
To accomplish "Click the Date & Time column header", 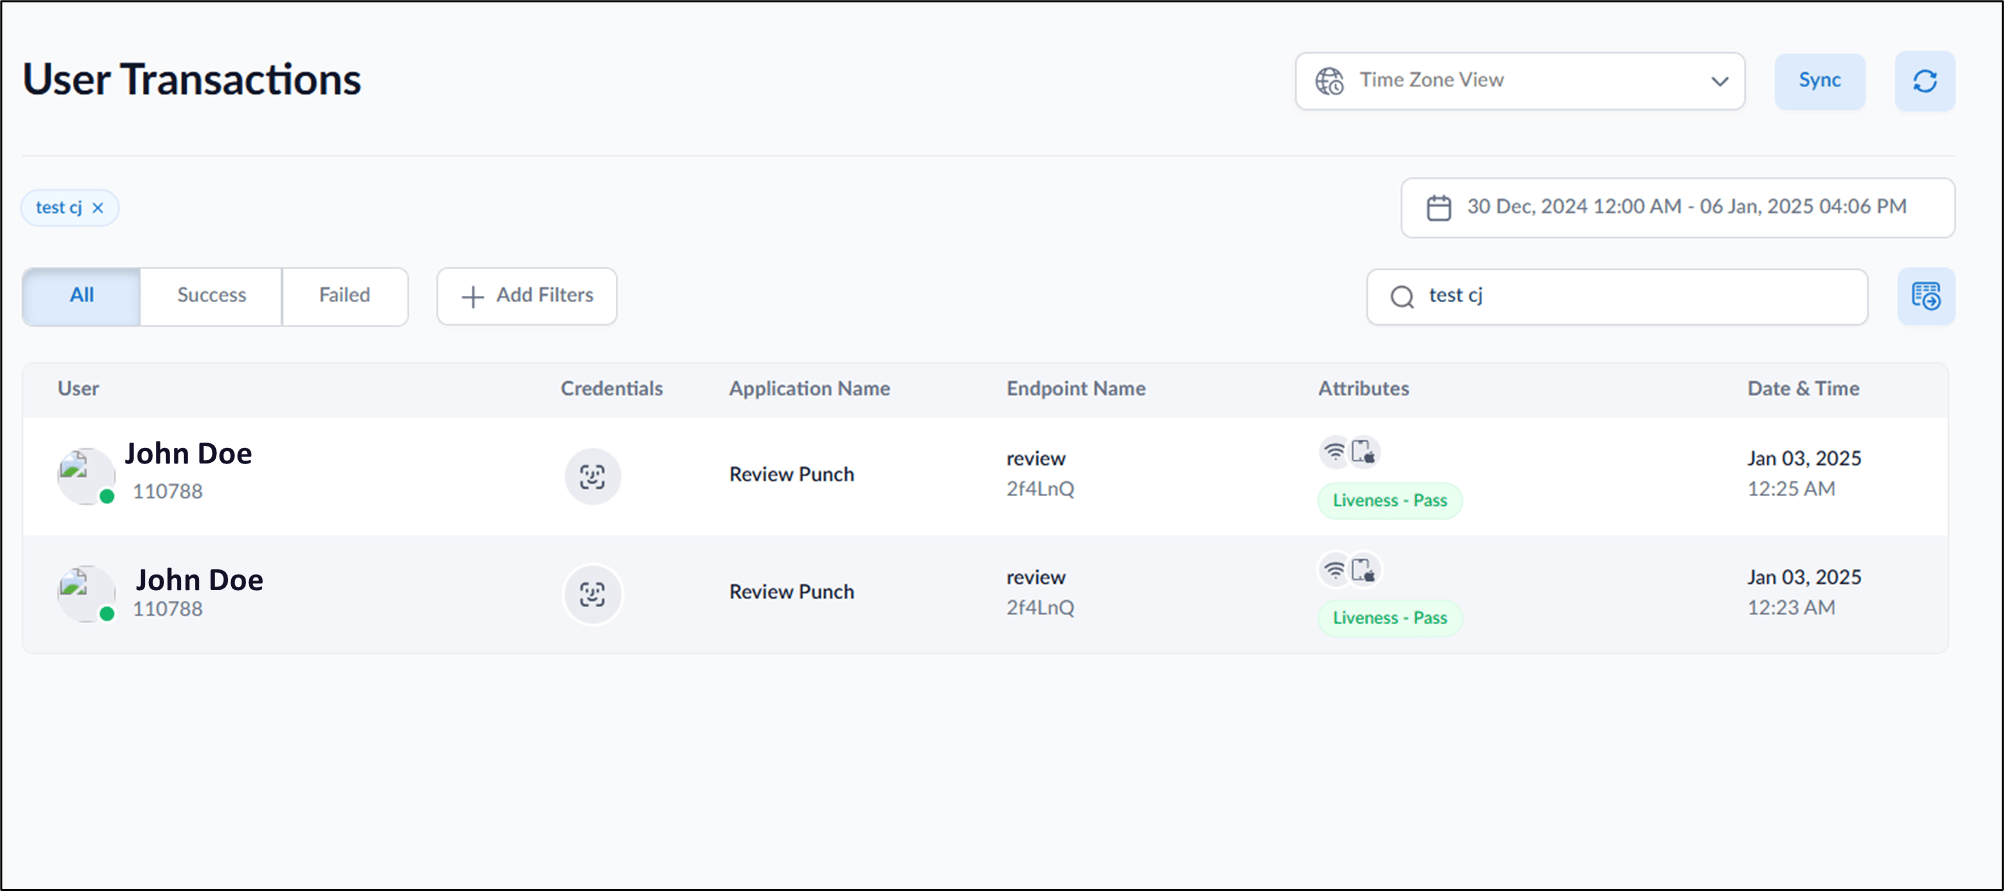I will 1804,389.
